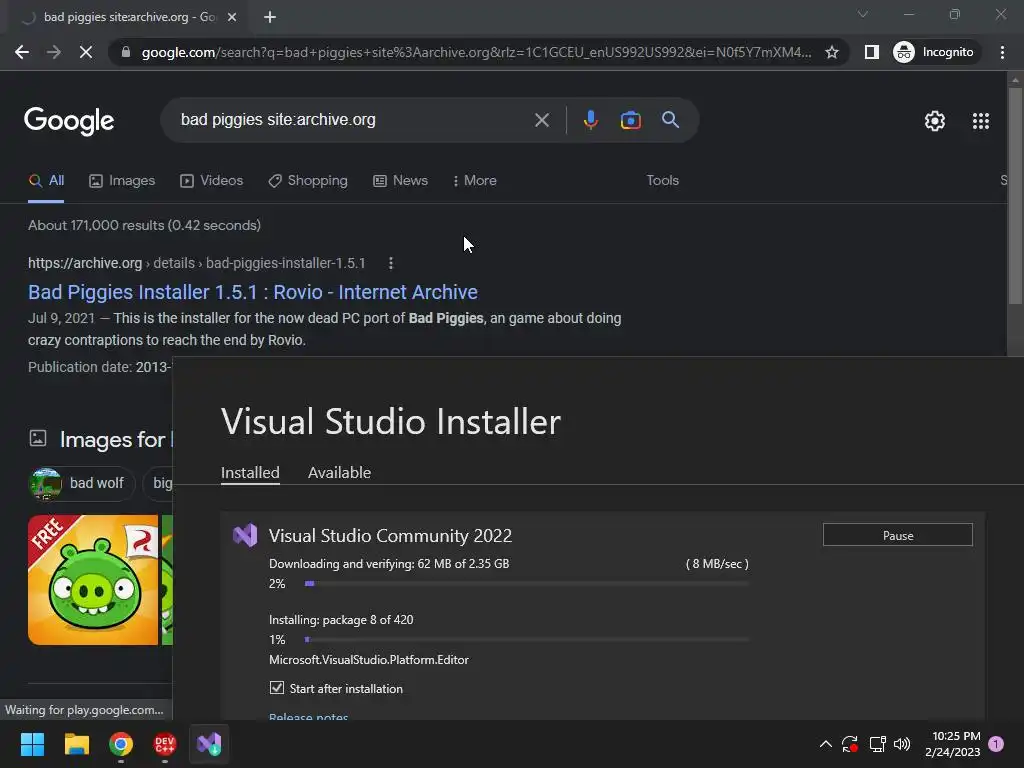
Task: Select the All results tab
Action: [x=46, y=181]
